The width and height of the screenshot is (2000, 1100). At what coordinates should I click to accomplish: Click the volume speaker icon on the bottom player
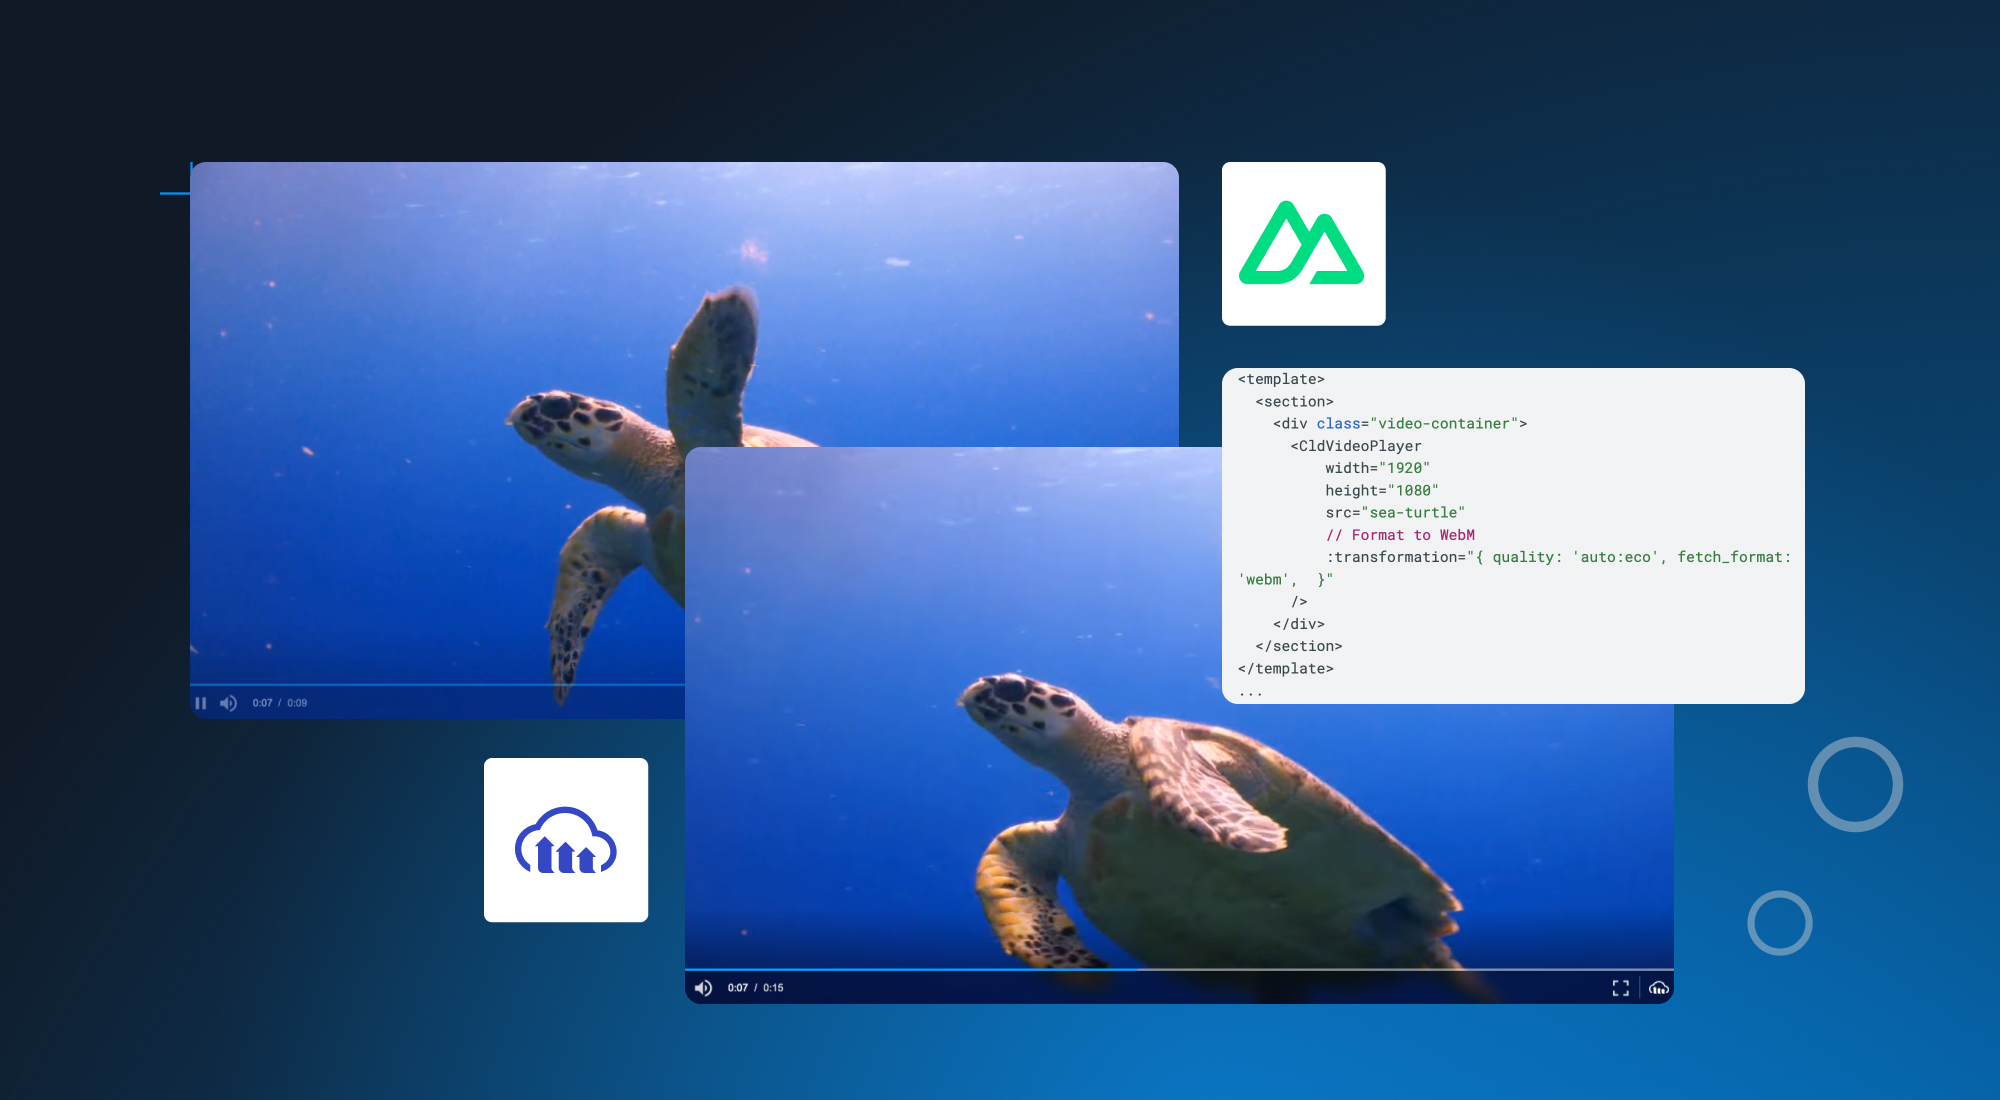click(705, 987)
